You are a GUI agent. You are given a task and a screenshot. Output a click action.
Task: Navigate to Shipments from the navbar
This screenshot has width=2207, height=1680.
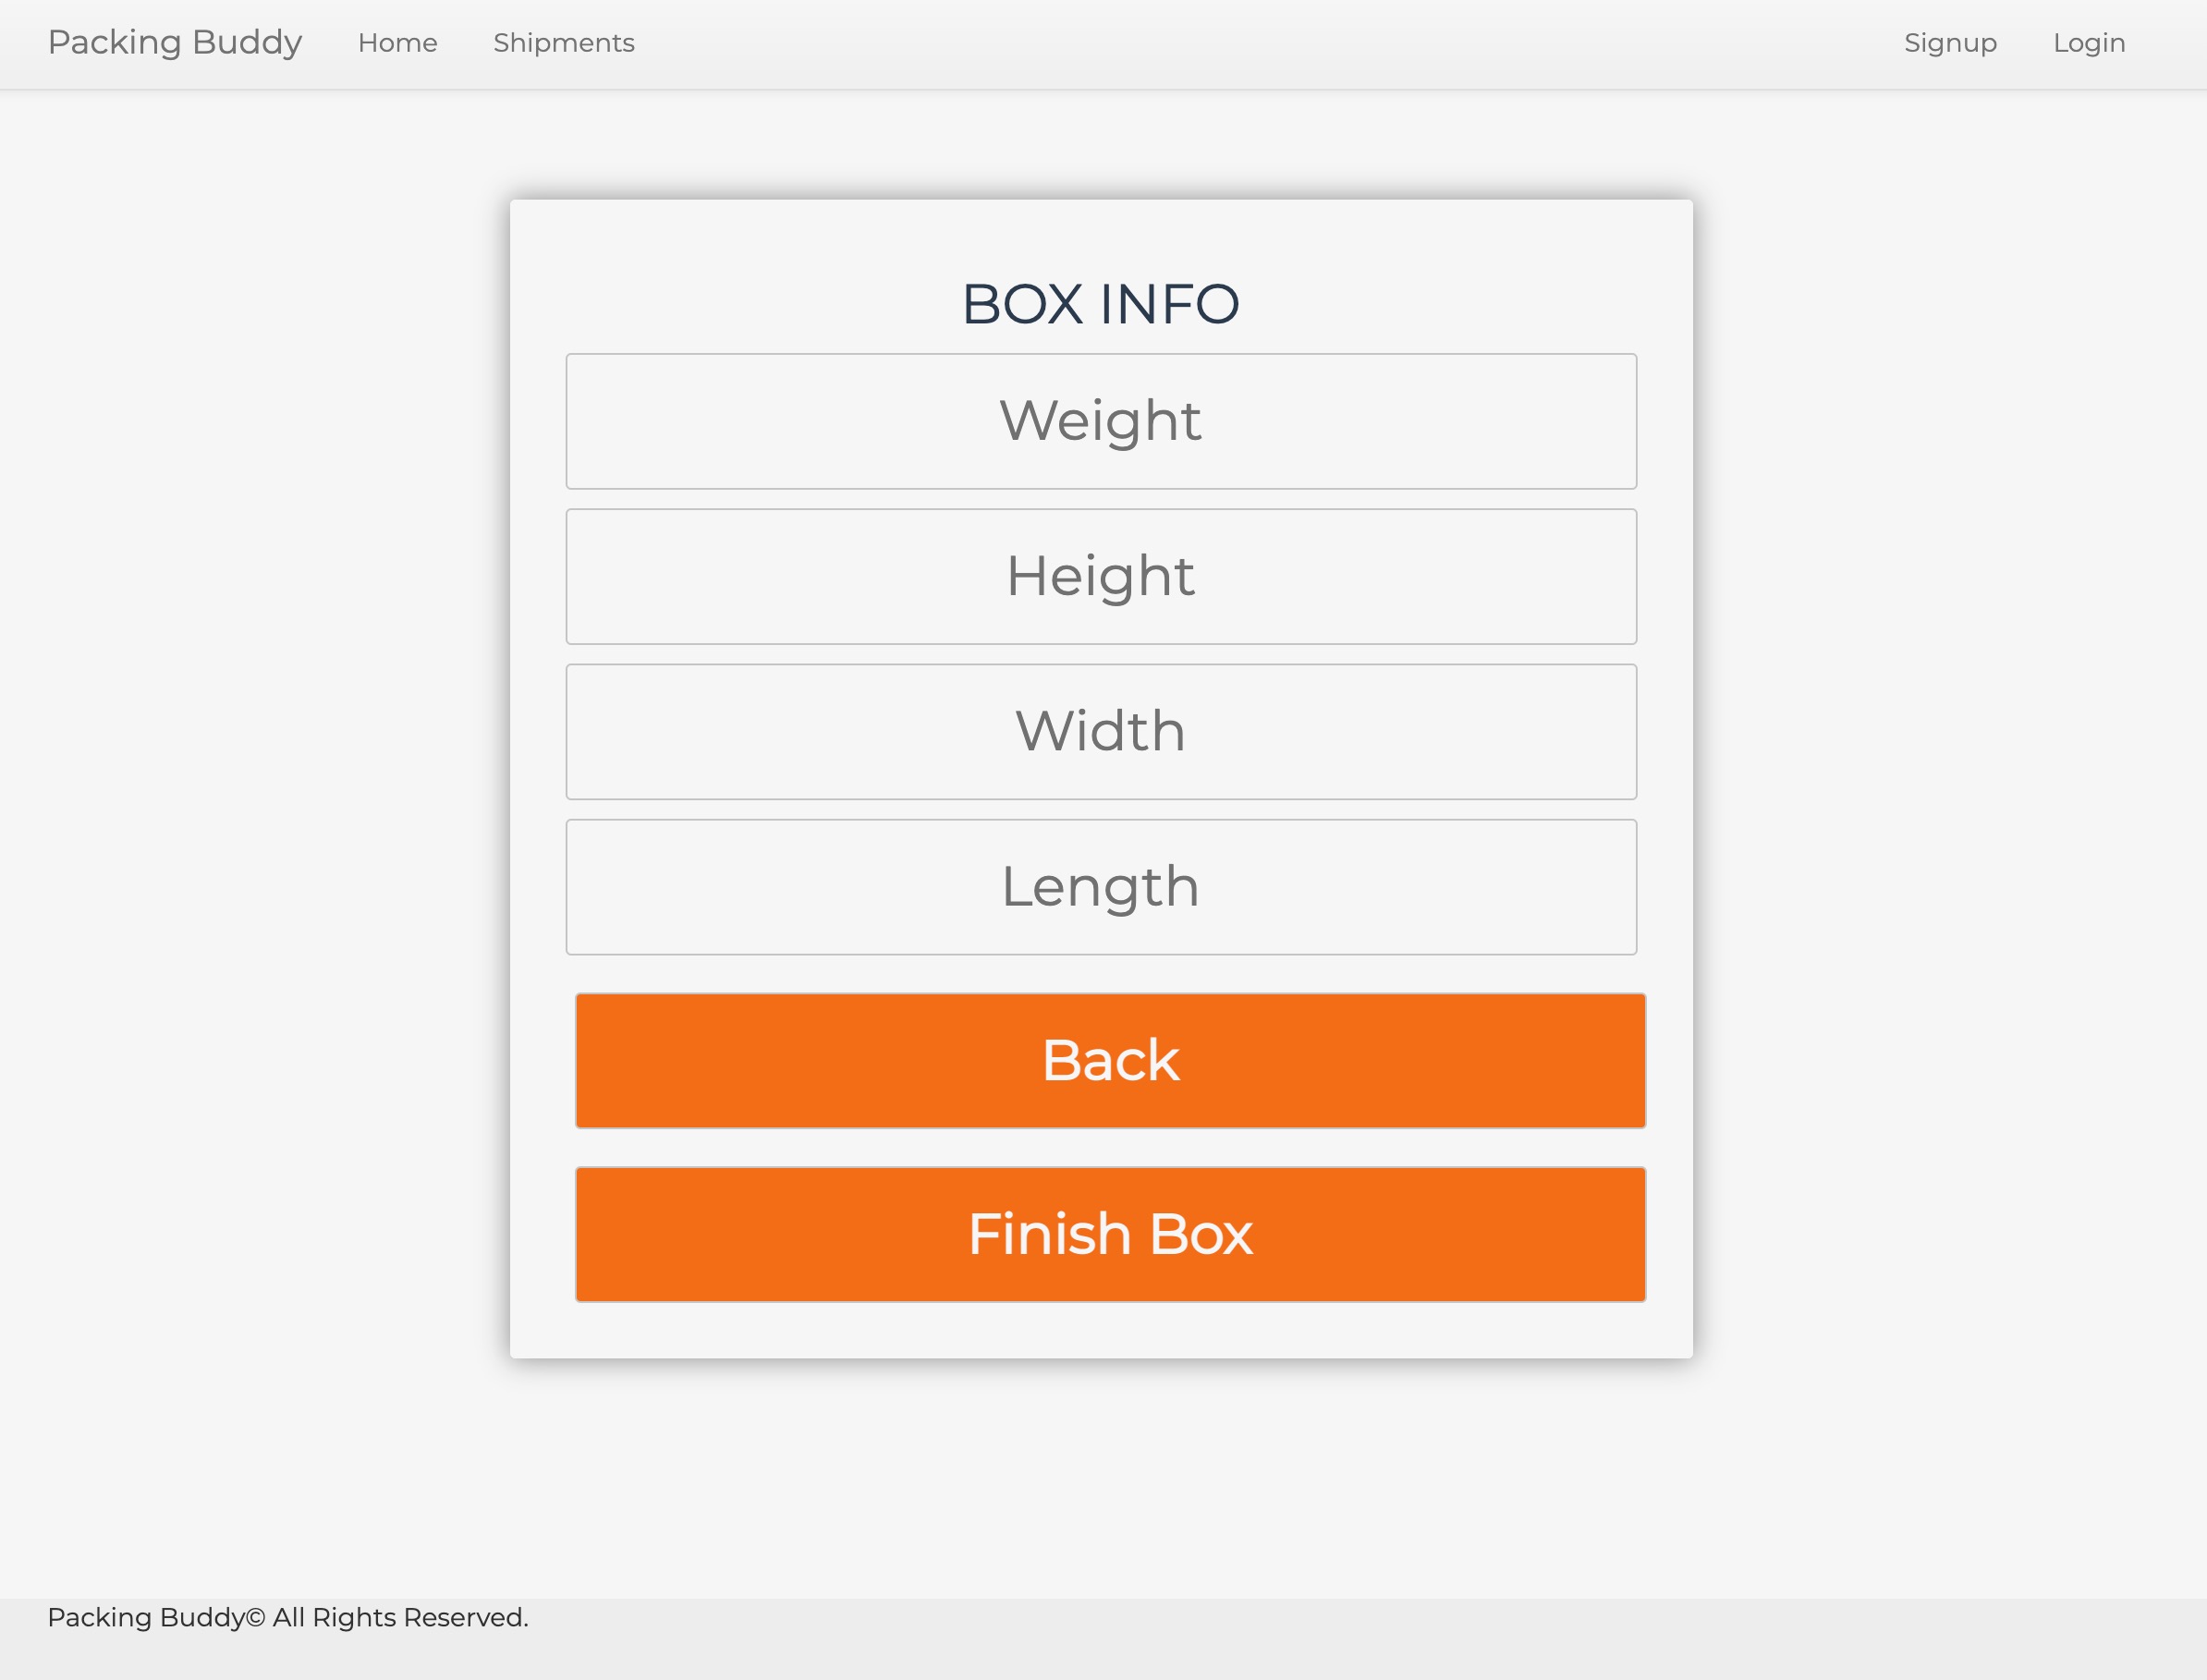[563, 43]
